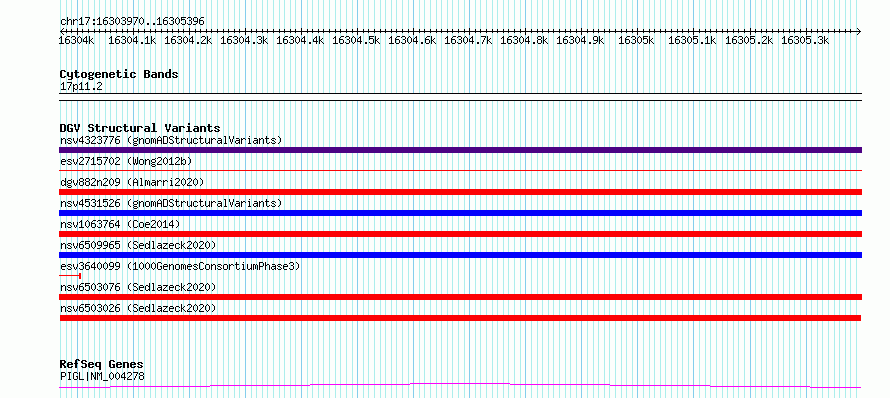Screen dimensions: 890x398
Task: Click the 16305.3k ruler tick label
Action: click(805, 40)
